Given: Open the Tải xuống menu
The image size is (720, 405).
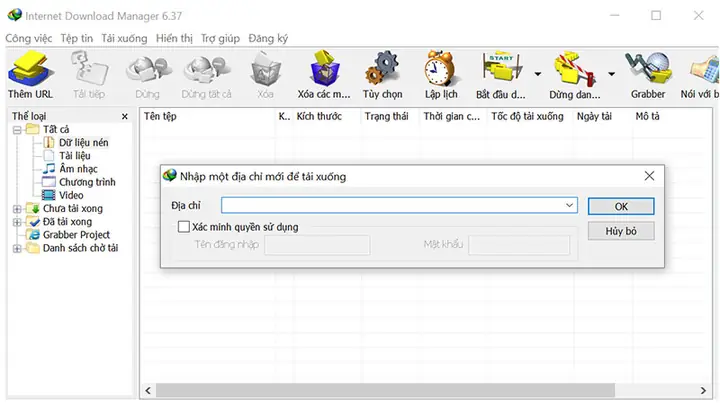Looking at the screenshot, I should point(124,39).
